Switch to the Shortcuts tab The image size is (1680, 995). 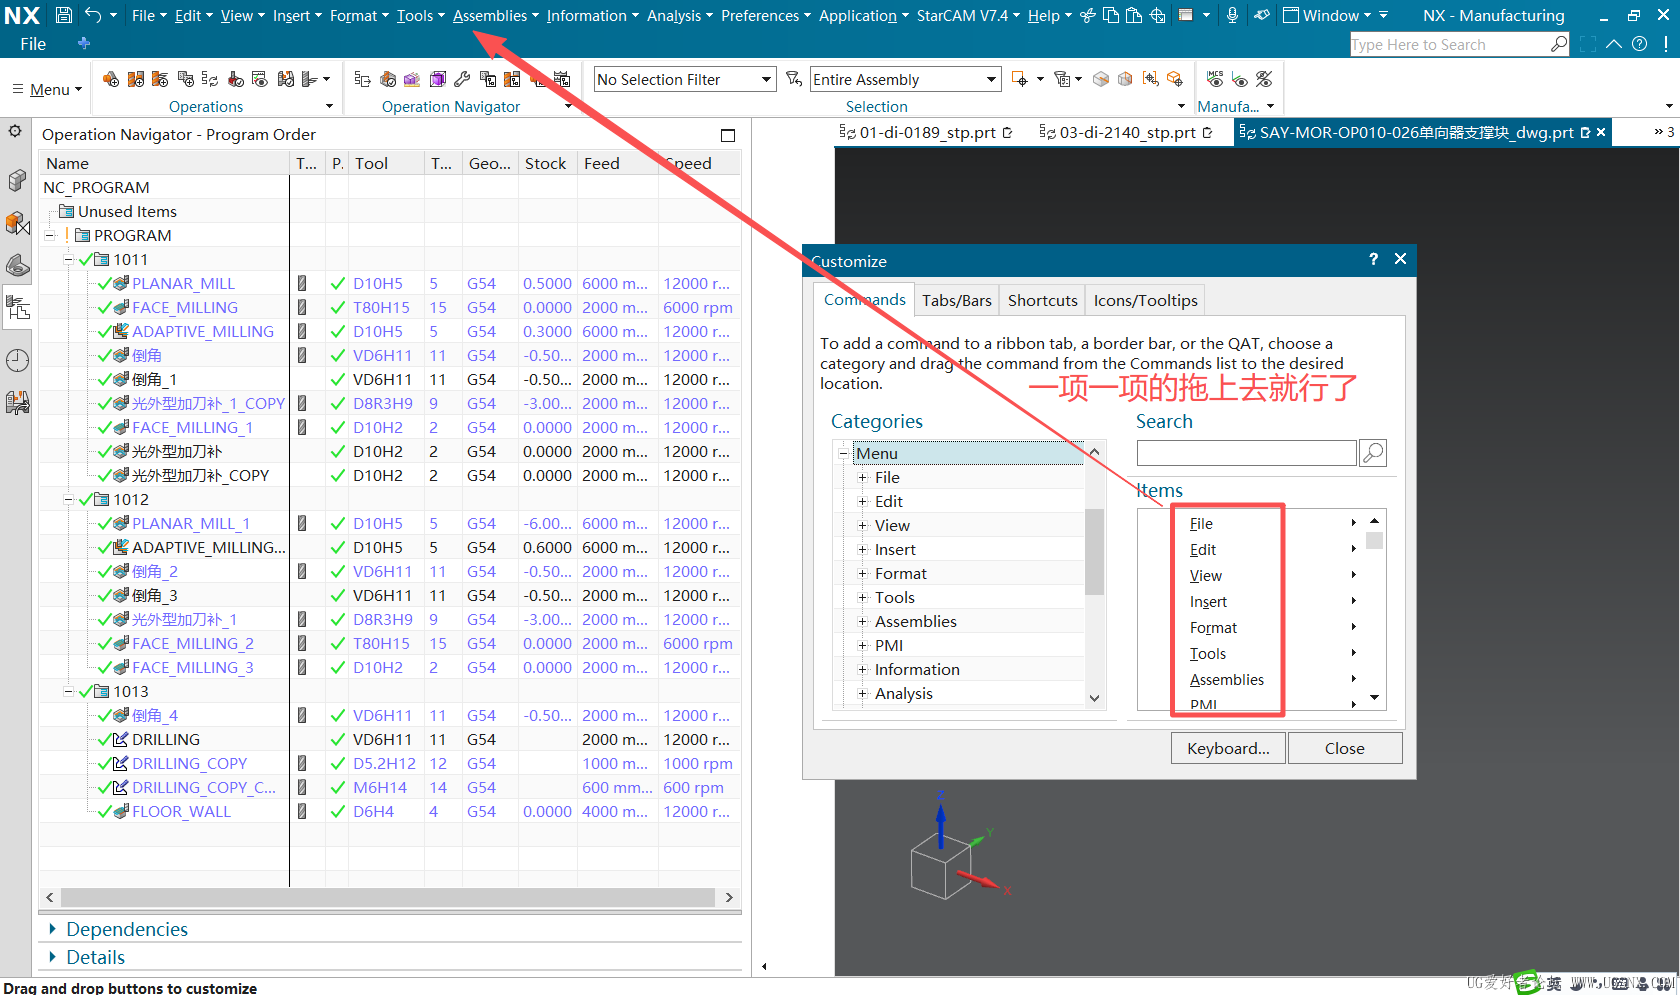tap(1042, 300)
